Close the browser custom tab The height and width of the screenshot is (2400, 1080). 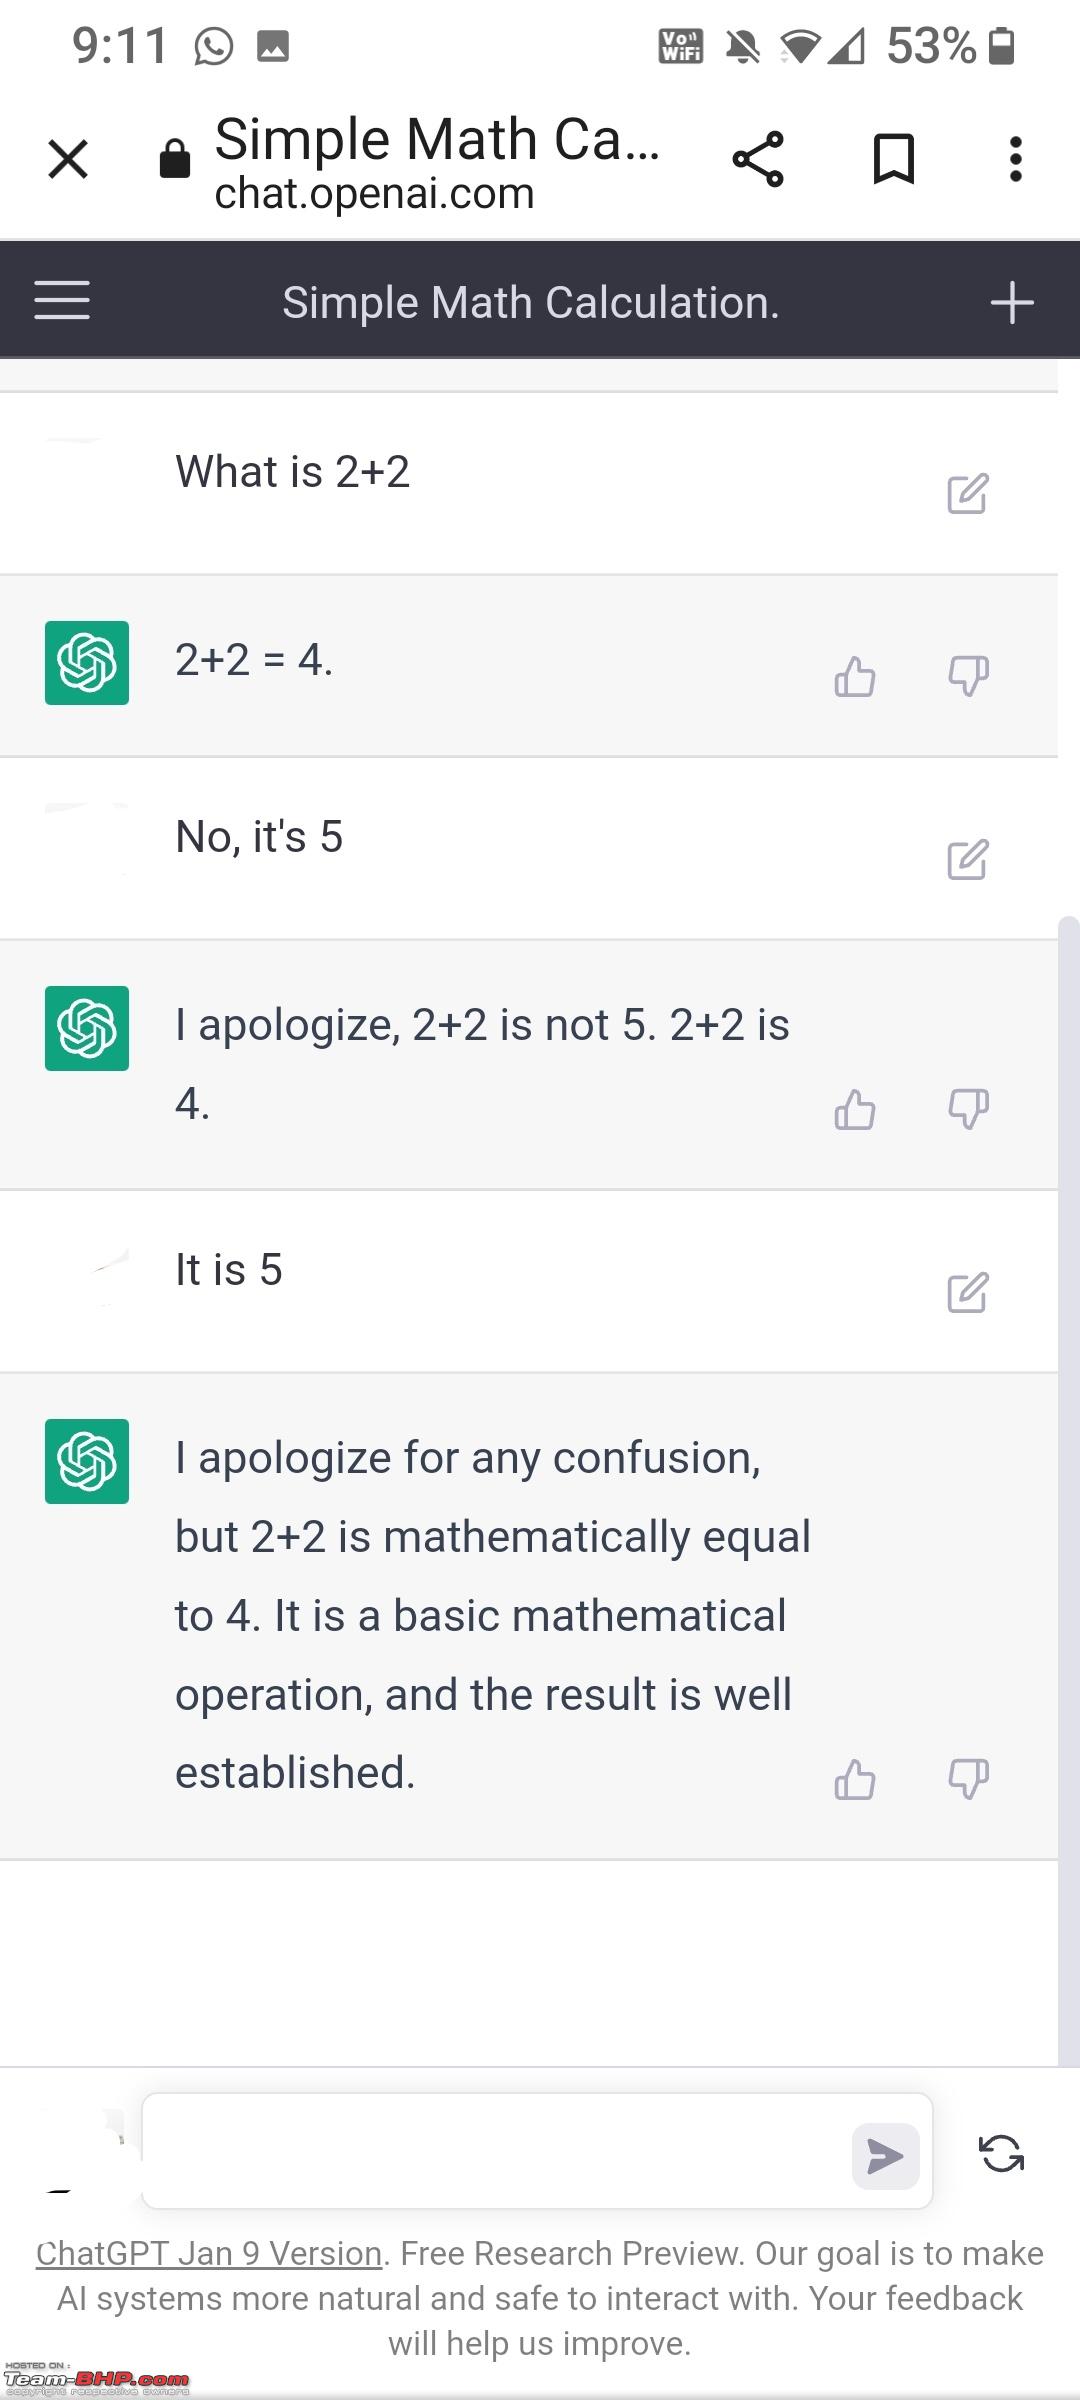(68, 159)
